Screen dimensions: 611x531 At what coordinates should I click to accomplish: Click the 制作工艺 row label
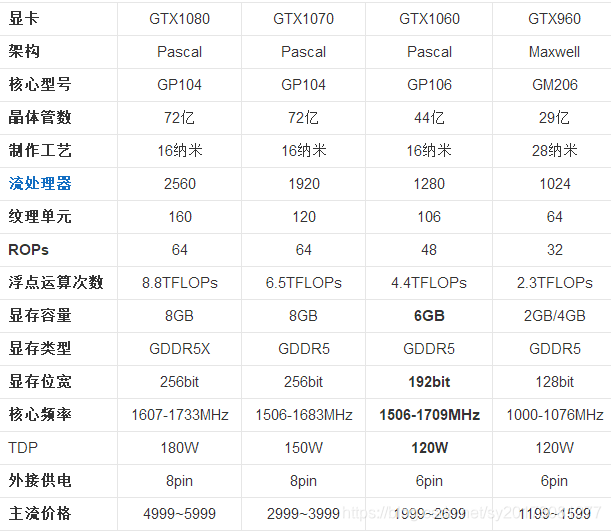coord(40,150)
